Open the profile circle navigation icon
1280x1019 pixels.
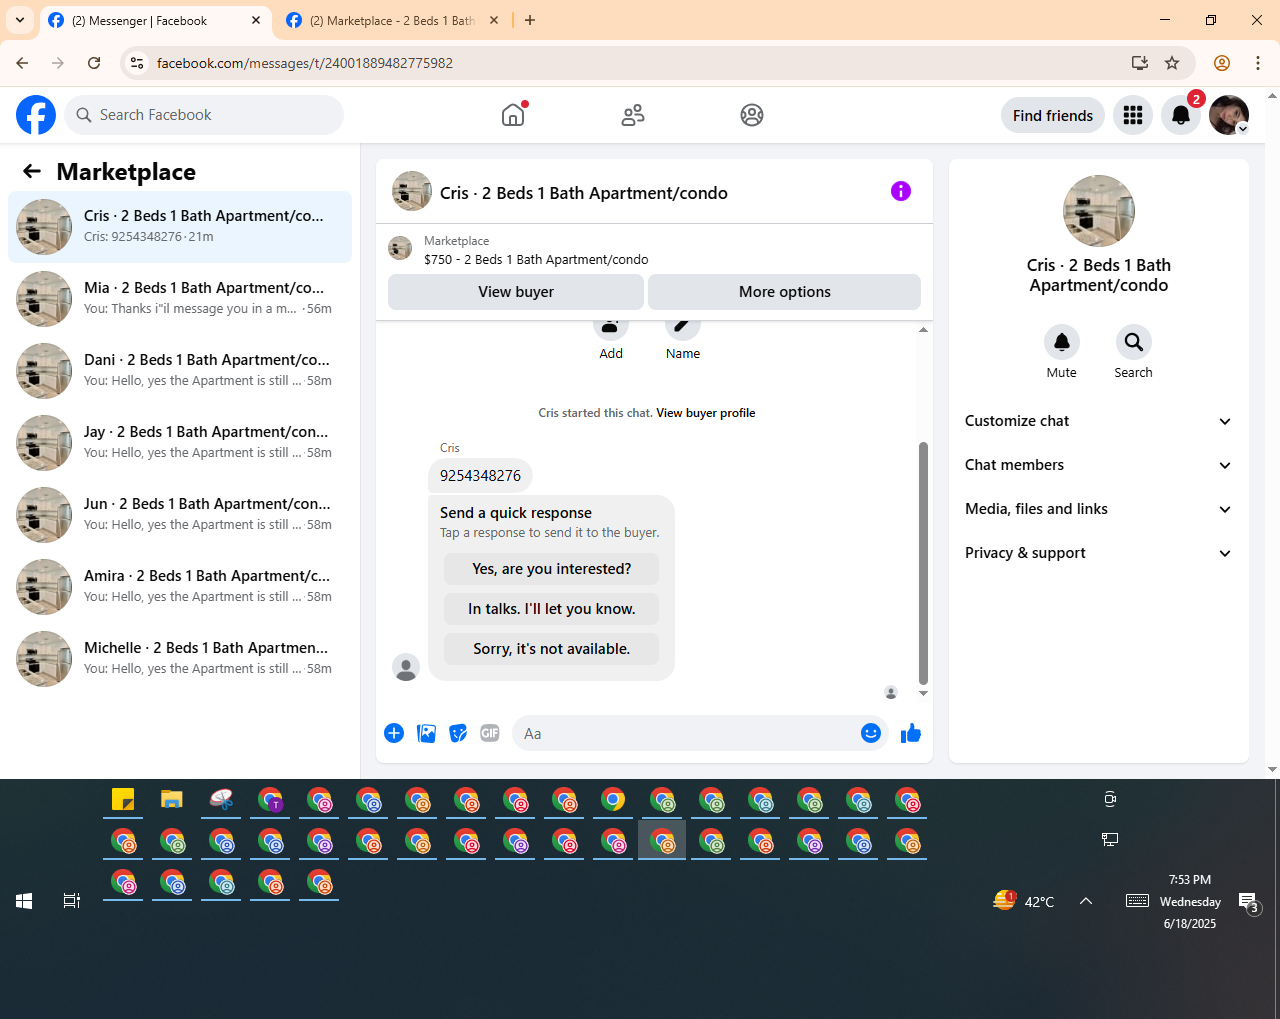coord(752,115)
